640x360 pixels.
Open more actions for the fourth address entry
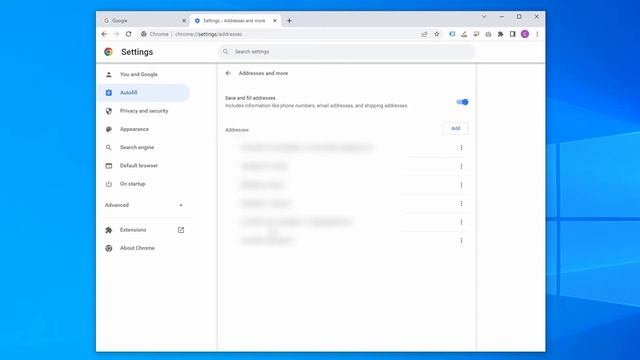tap(461, 204)
